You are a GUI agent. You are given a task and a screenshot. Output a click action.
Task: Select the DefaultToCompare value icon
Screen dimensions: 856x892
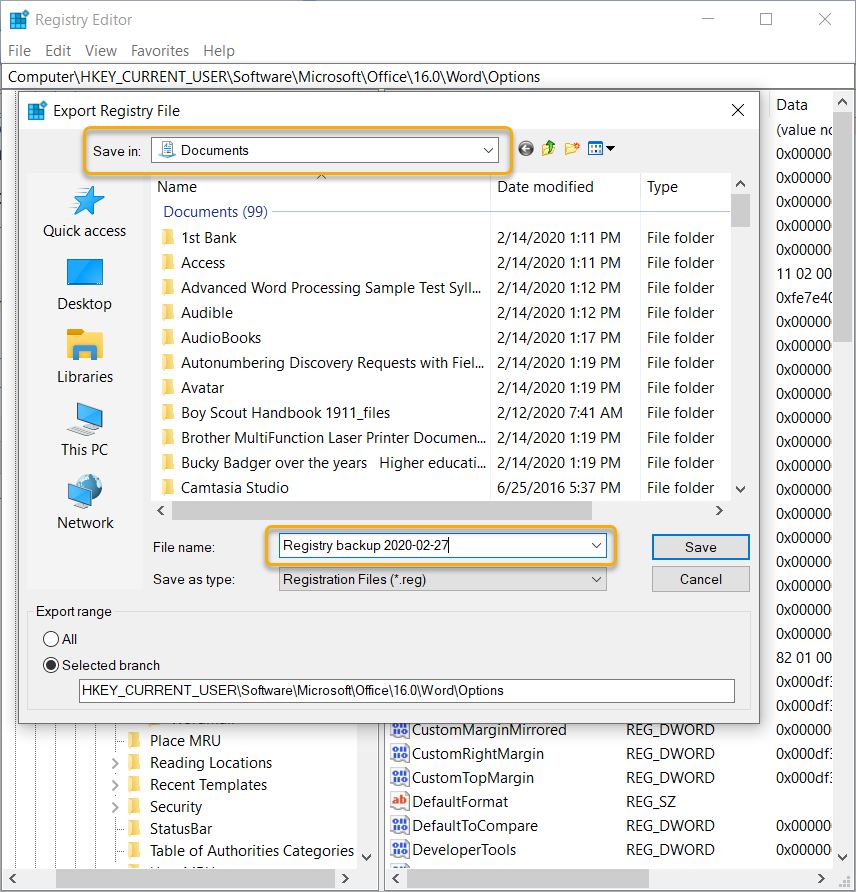[x=399, y=825]
